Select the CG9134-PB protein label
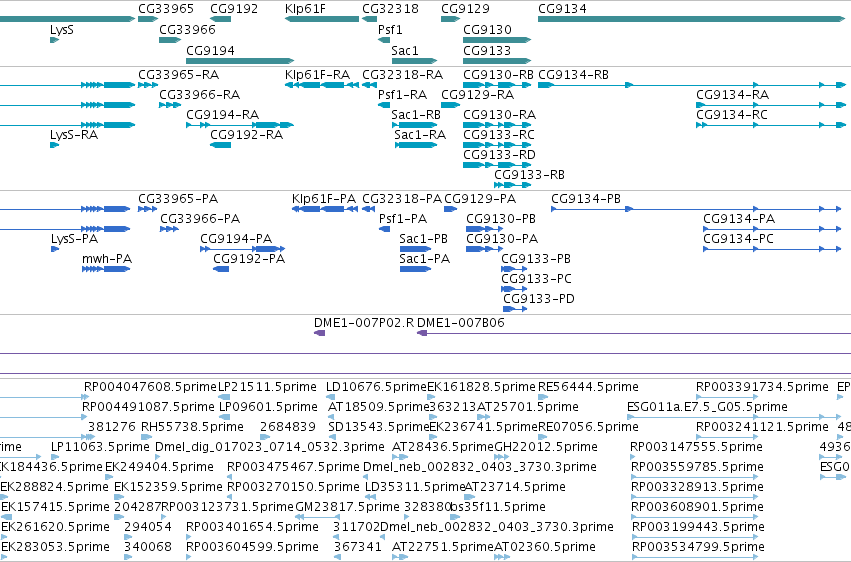Image resolution: width=851 pixels, height=562 pixels. coord(586,199)
